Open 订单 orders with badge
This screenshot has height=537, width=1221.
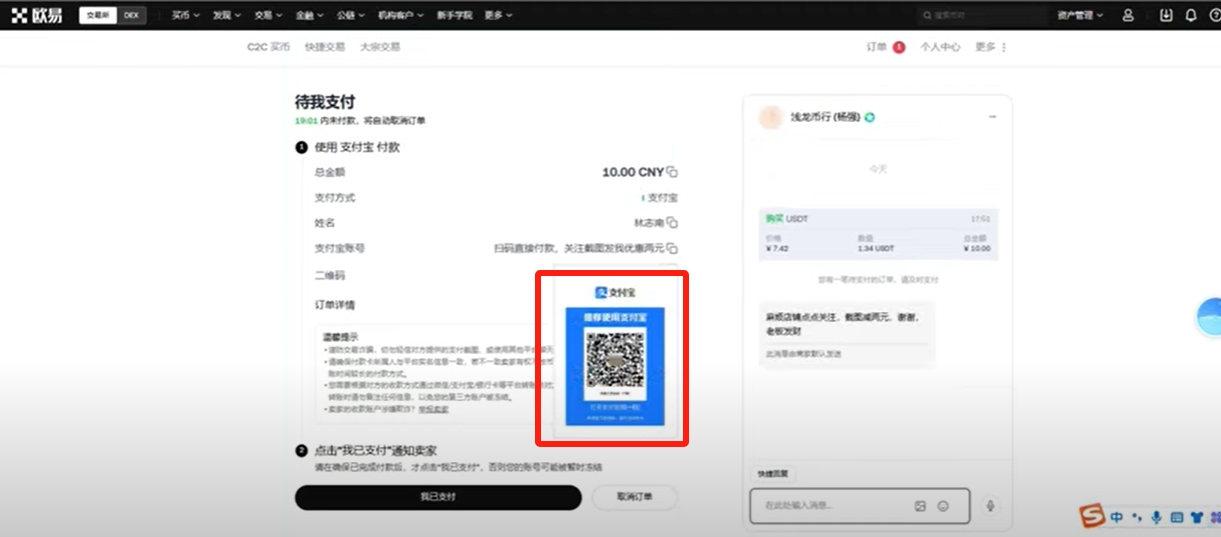(x=885, y=47)
